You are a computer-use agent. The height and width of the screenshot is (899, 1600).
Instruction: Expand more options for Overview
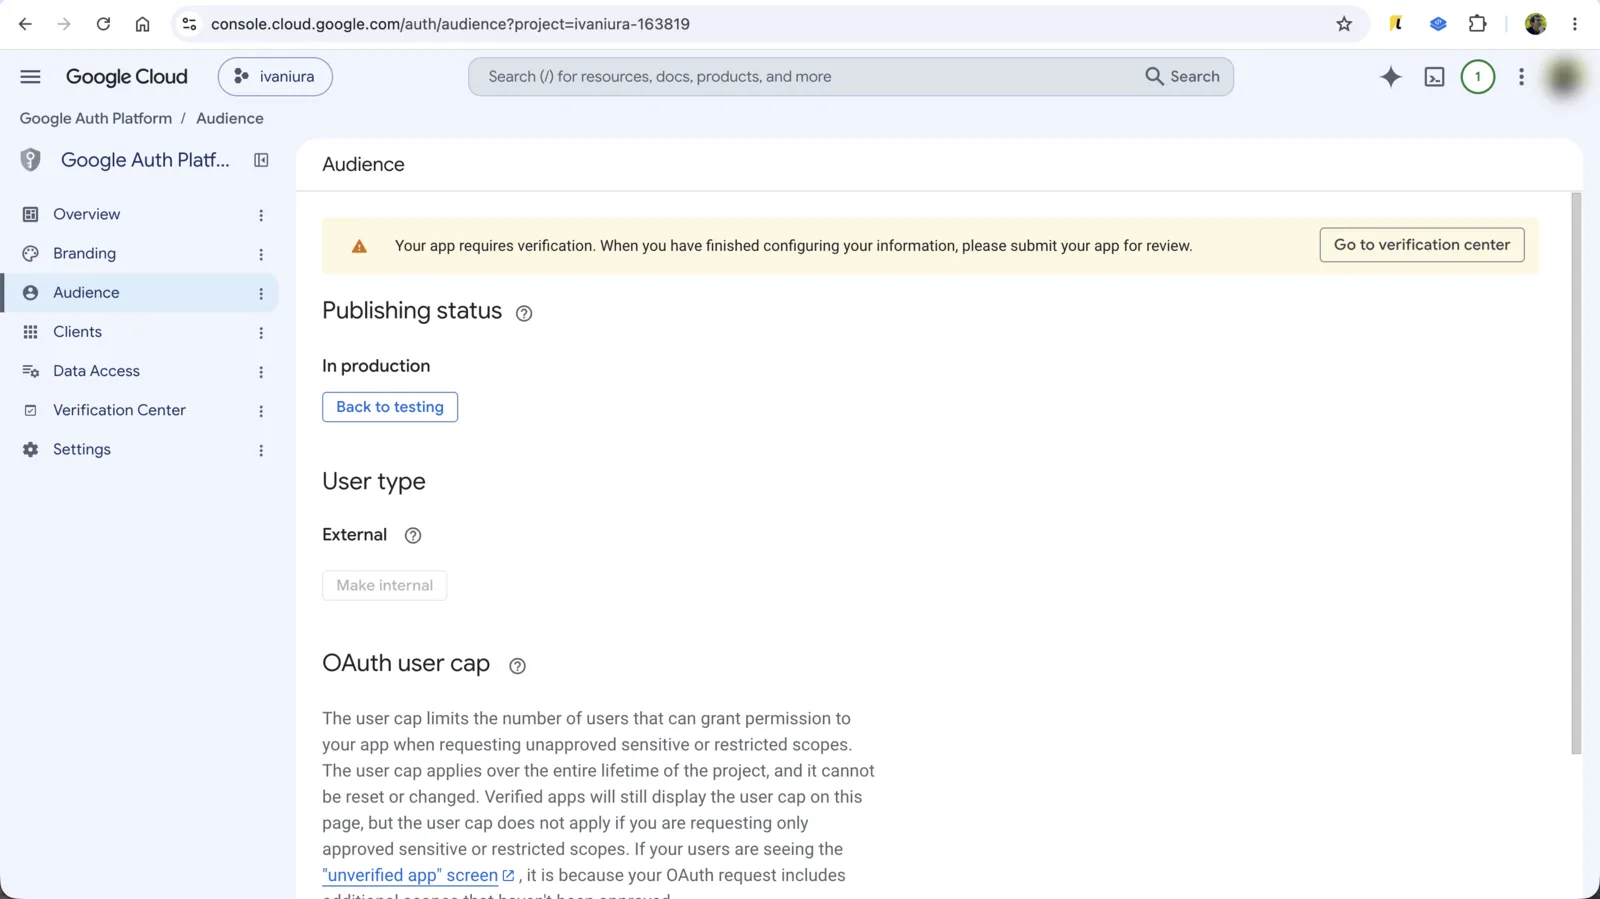261,215
